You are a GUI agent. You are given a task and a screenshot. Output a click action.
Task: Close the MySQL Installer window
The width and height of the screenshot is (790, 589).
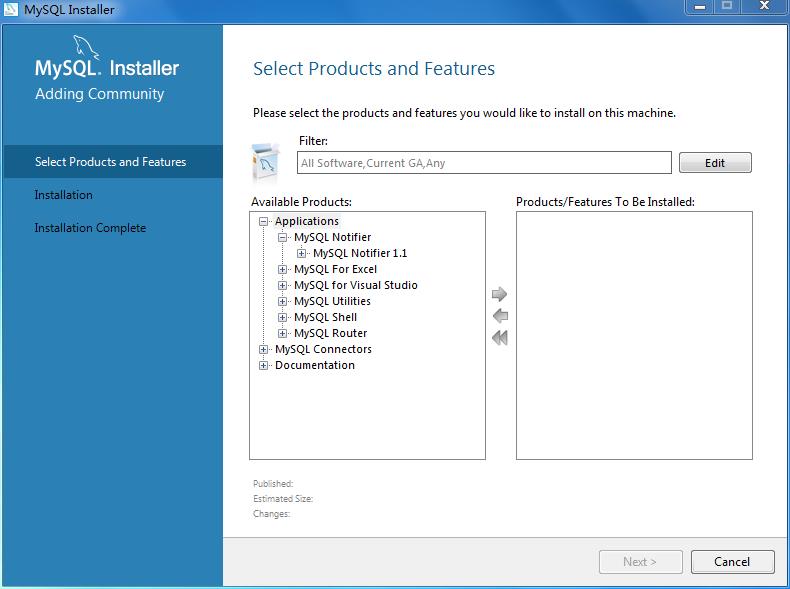764,6
